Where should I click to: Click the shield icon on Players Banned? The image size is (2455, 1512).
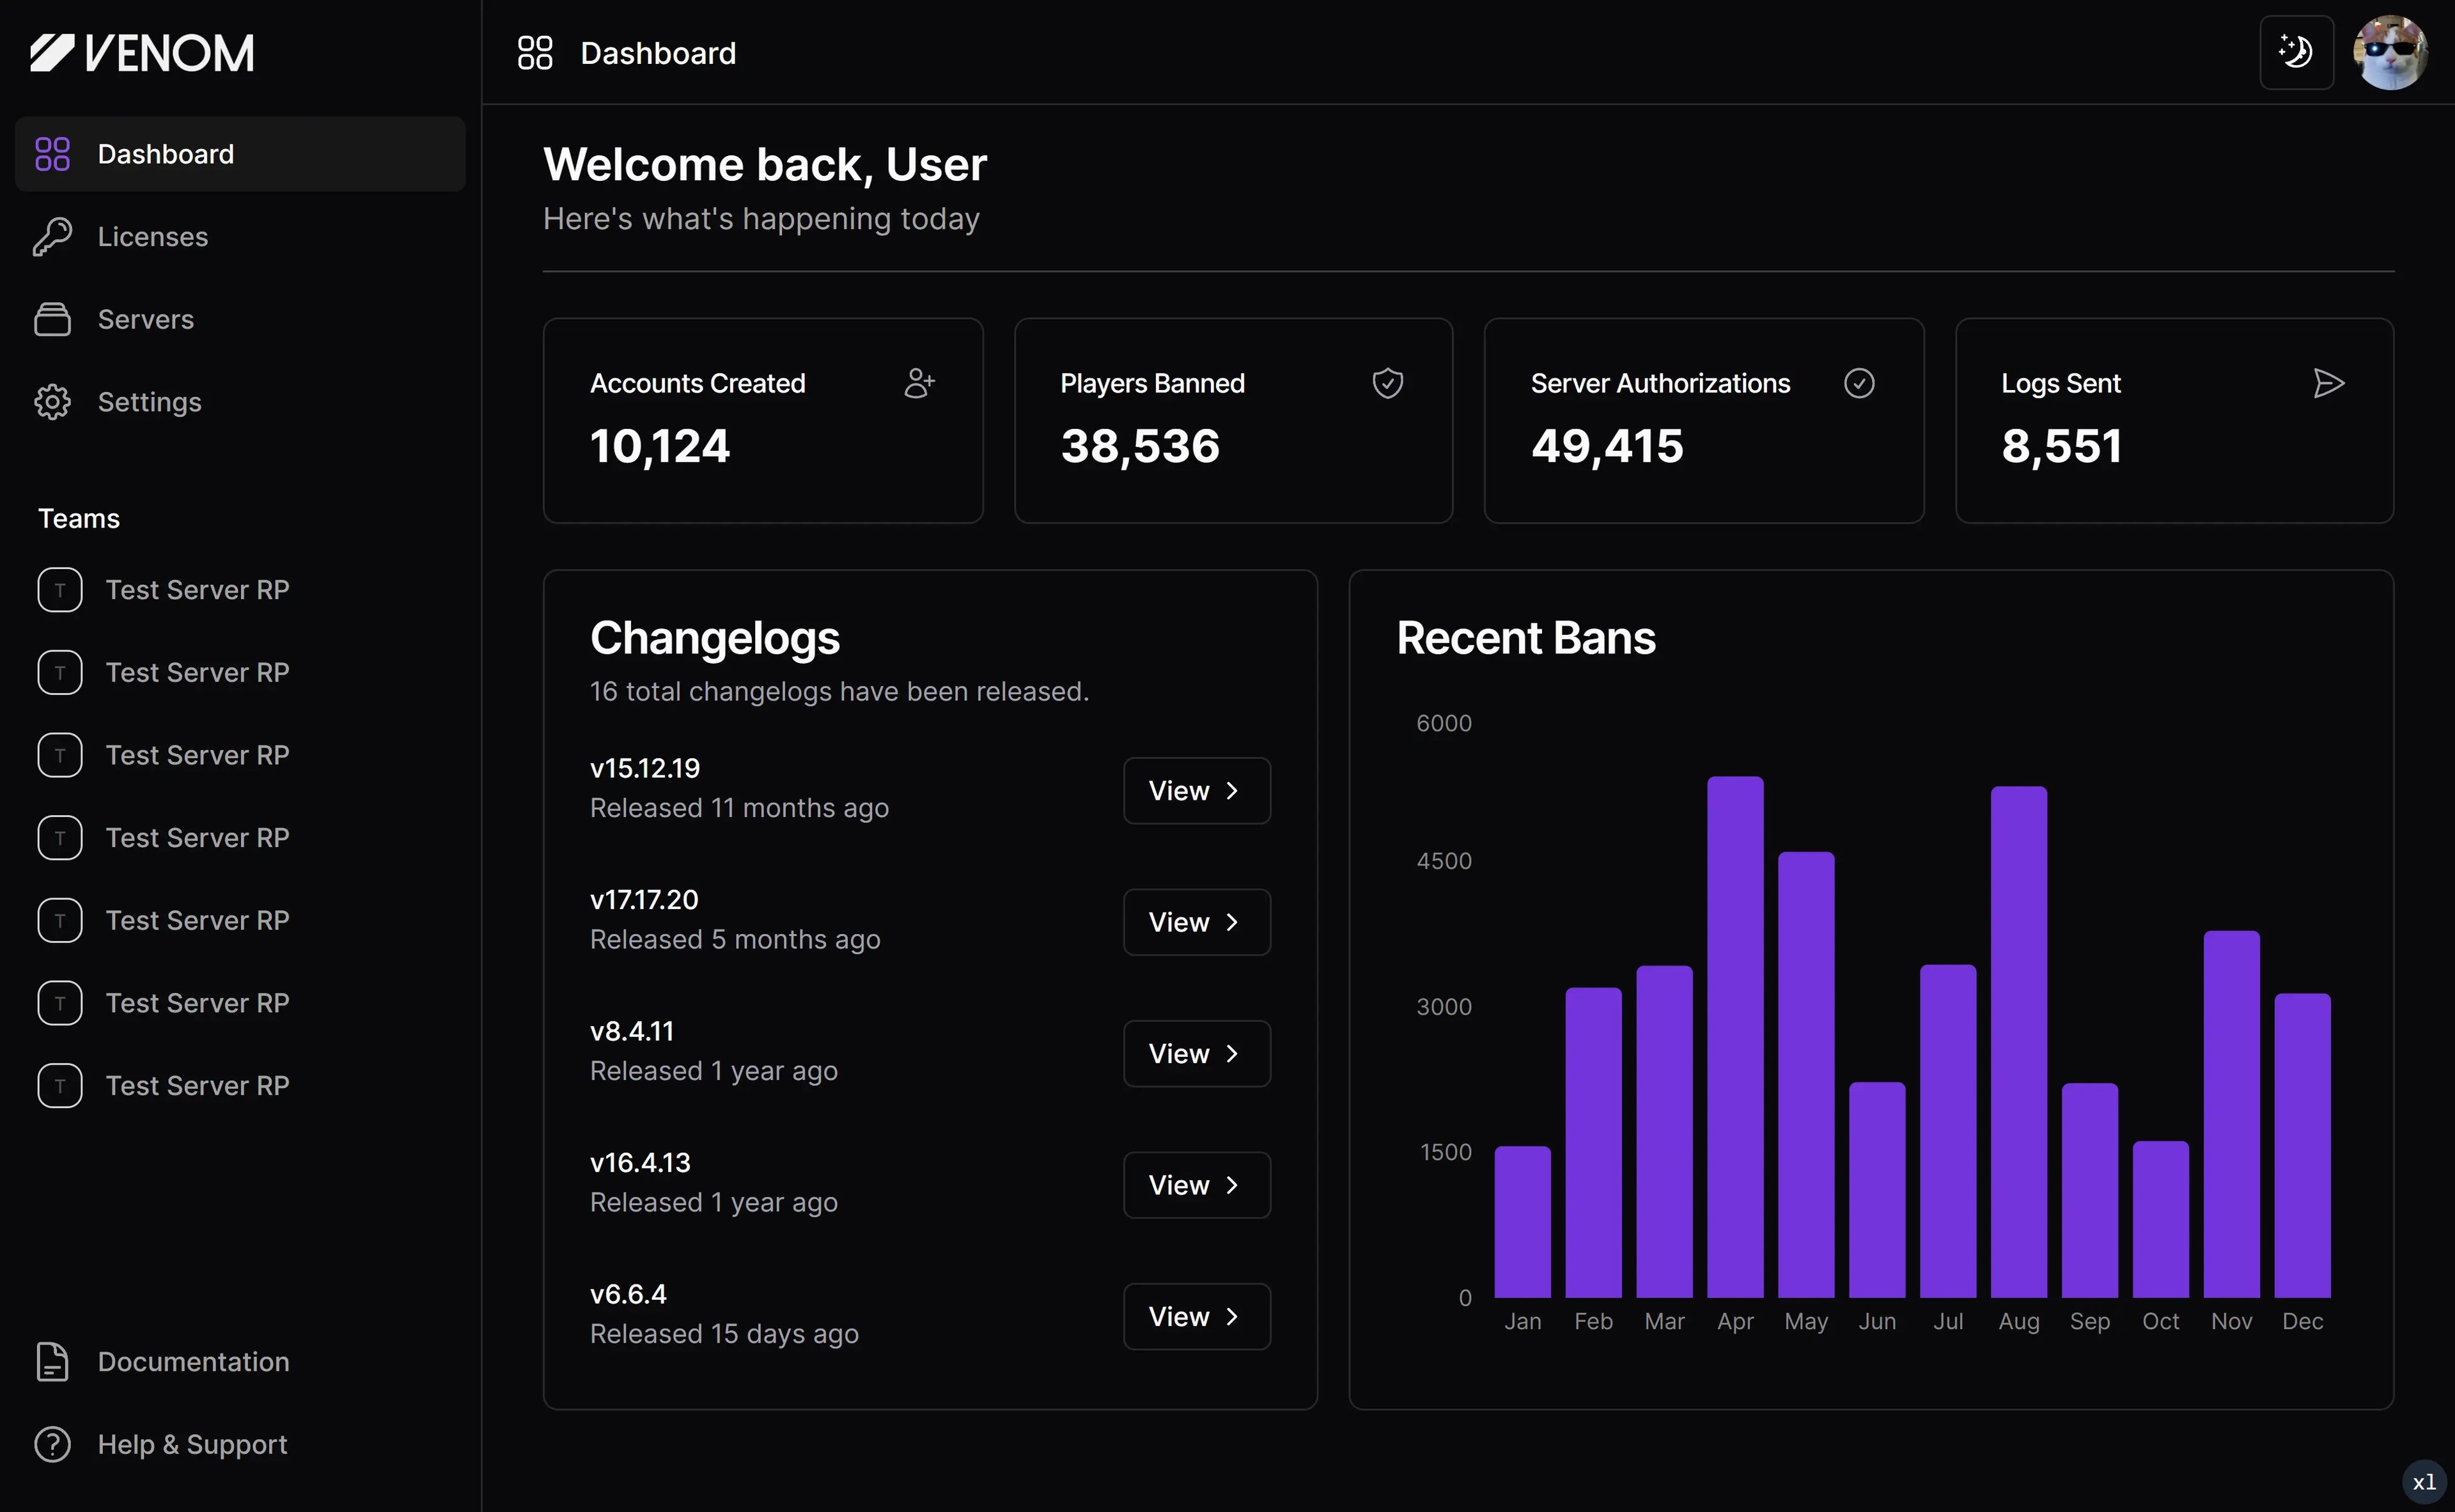1388,383
